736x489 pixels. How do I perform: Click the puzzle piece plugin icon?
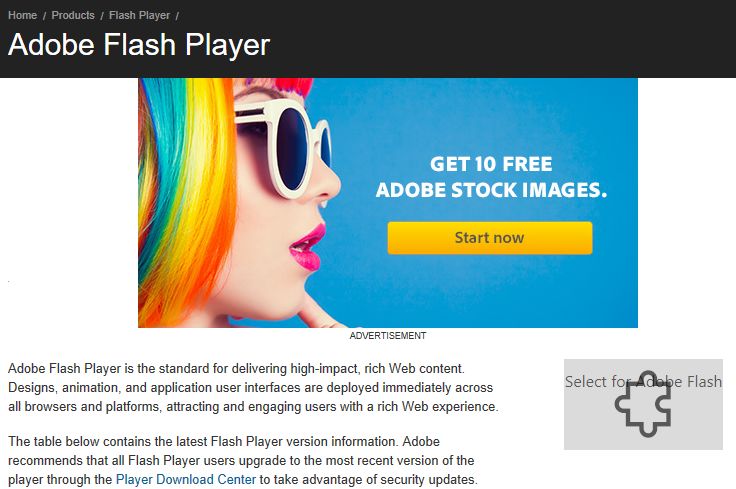pos(643,404)
